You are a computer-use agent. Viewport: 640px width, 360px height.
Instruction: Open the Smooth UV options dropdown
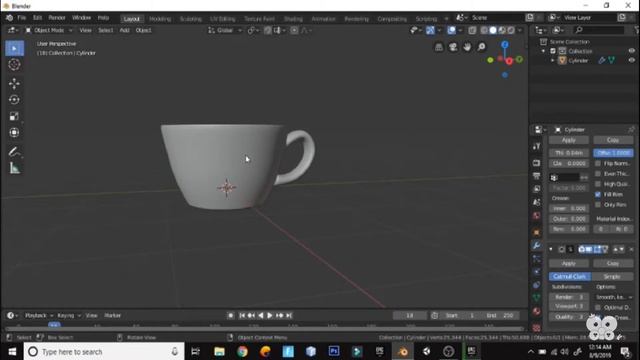[614, 297]
